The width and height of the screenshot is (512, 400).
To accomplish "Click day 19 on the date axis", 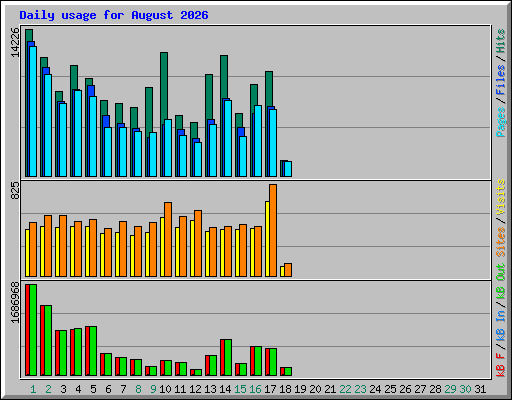I will click(300, 389).
